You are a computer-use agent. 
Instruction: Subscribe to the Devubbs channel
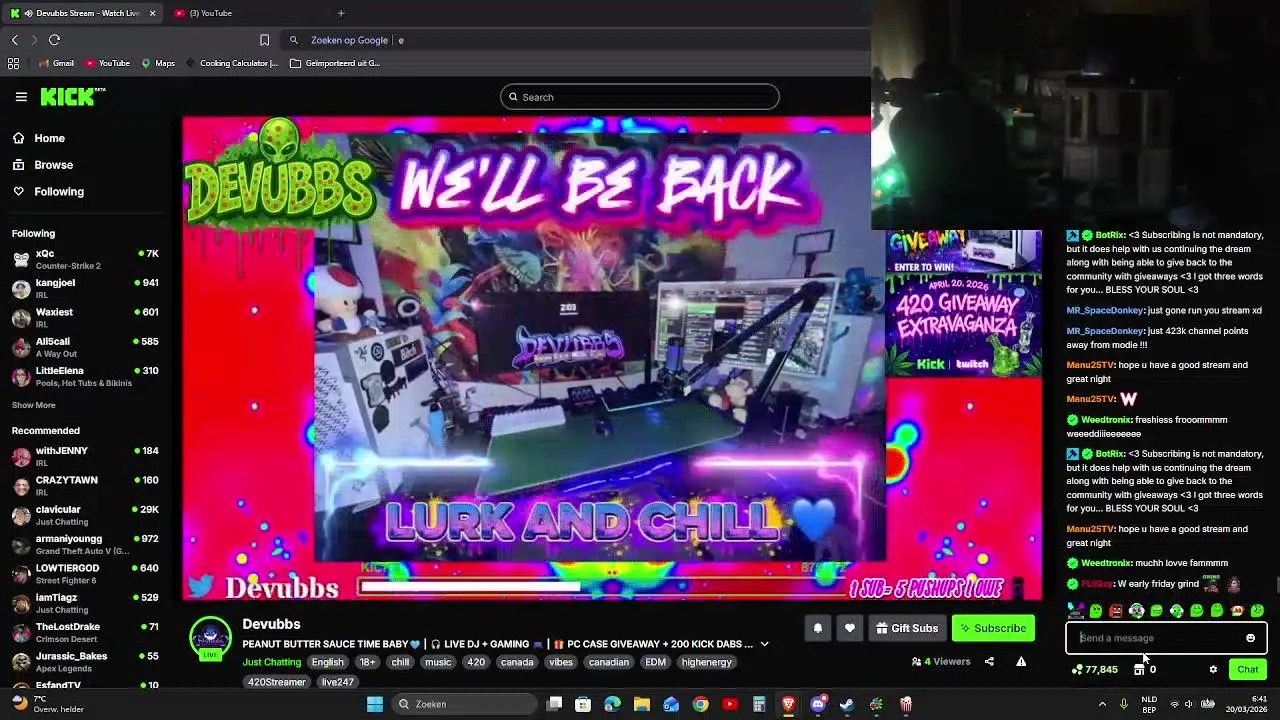click(x=993, y=628)
